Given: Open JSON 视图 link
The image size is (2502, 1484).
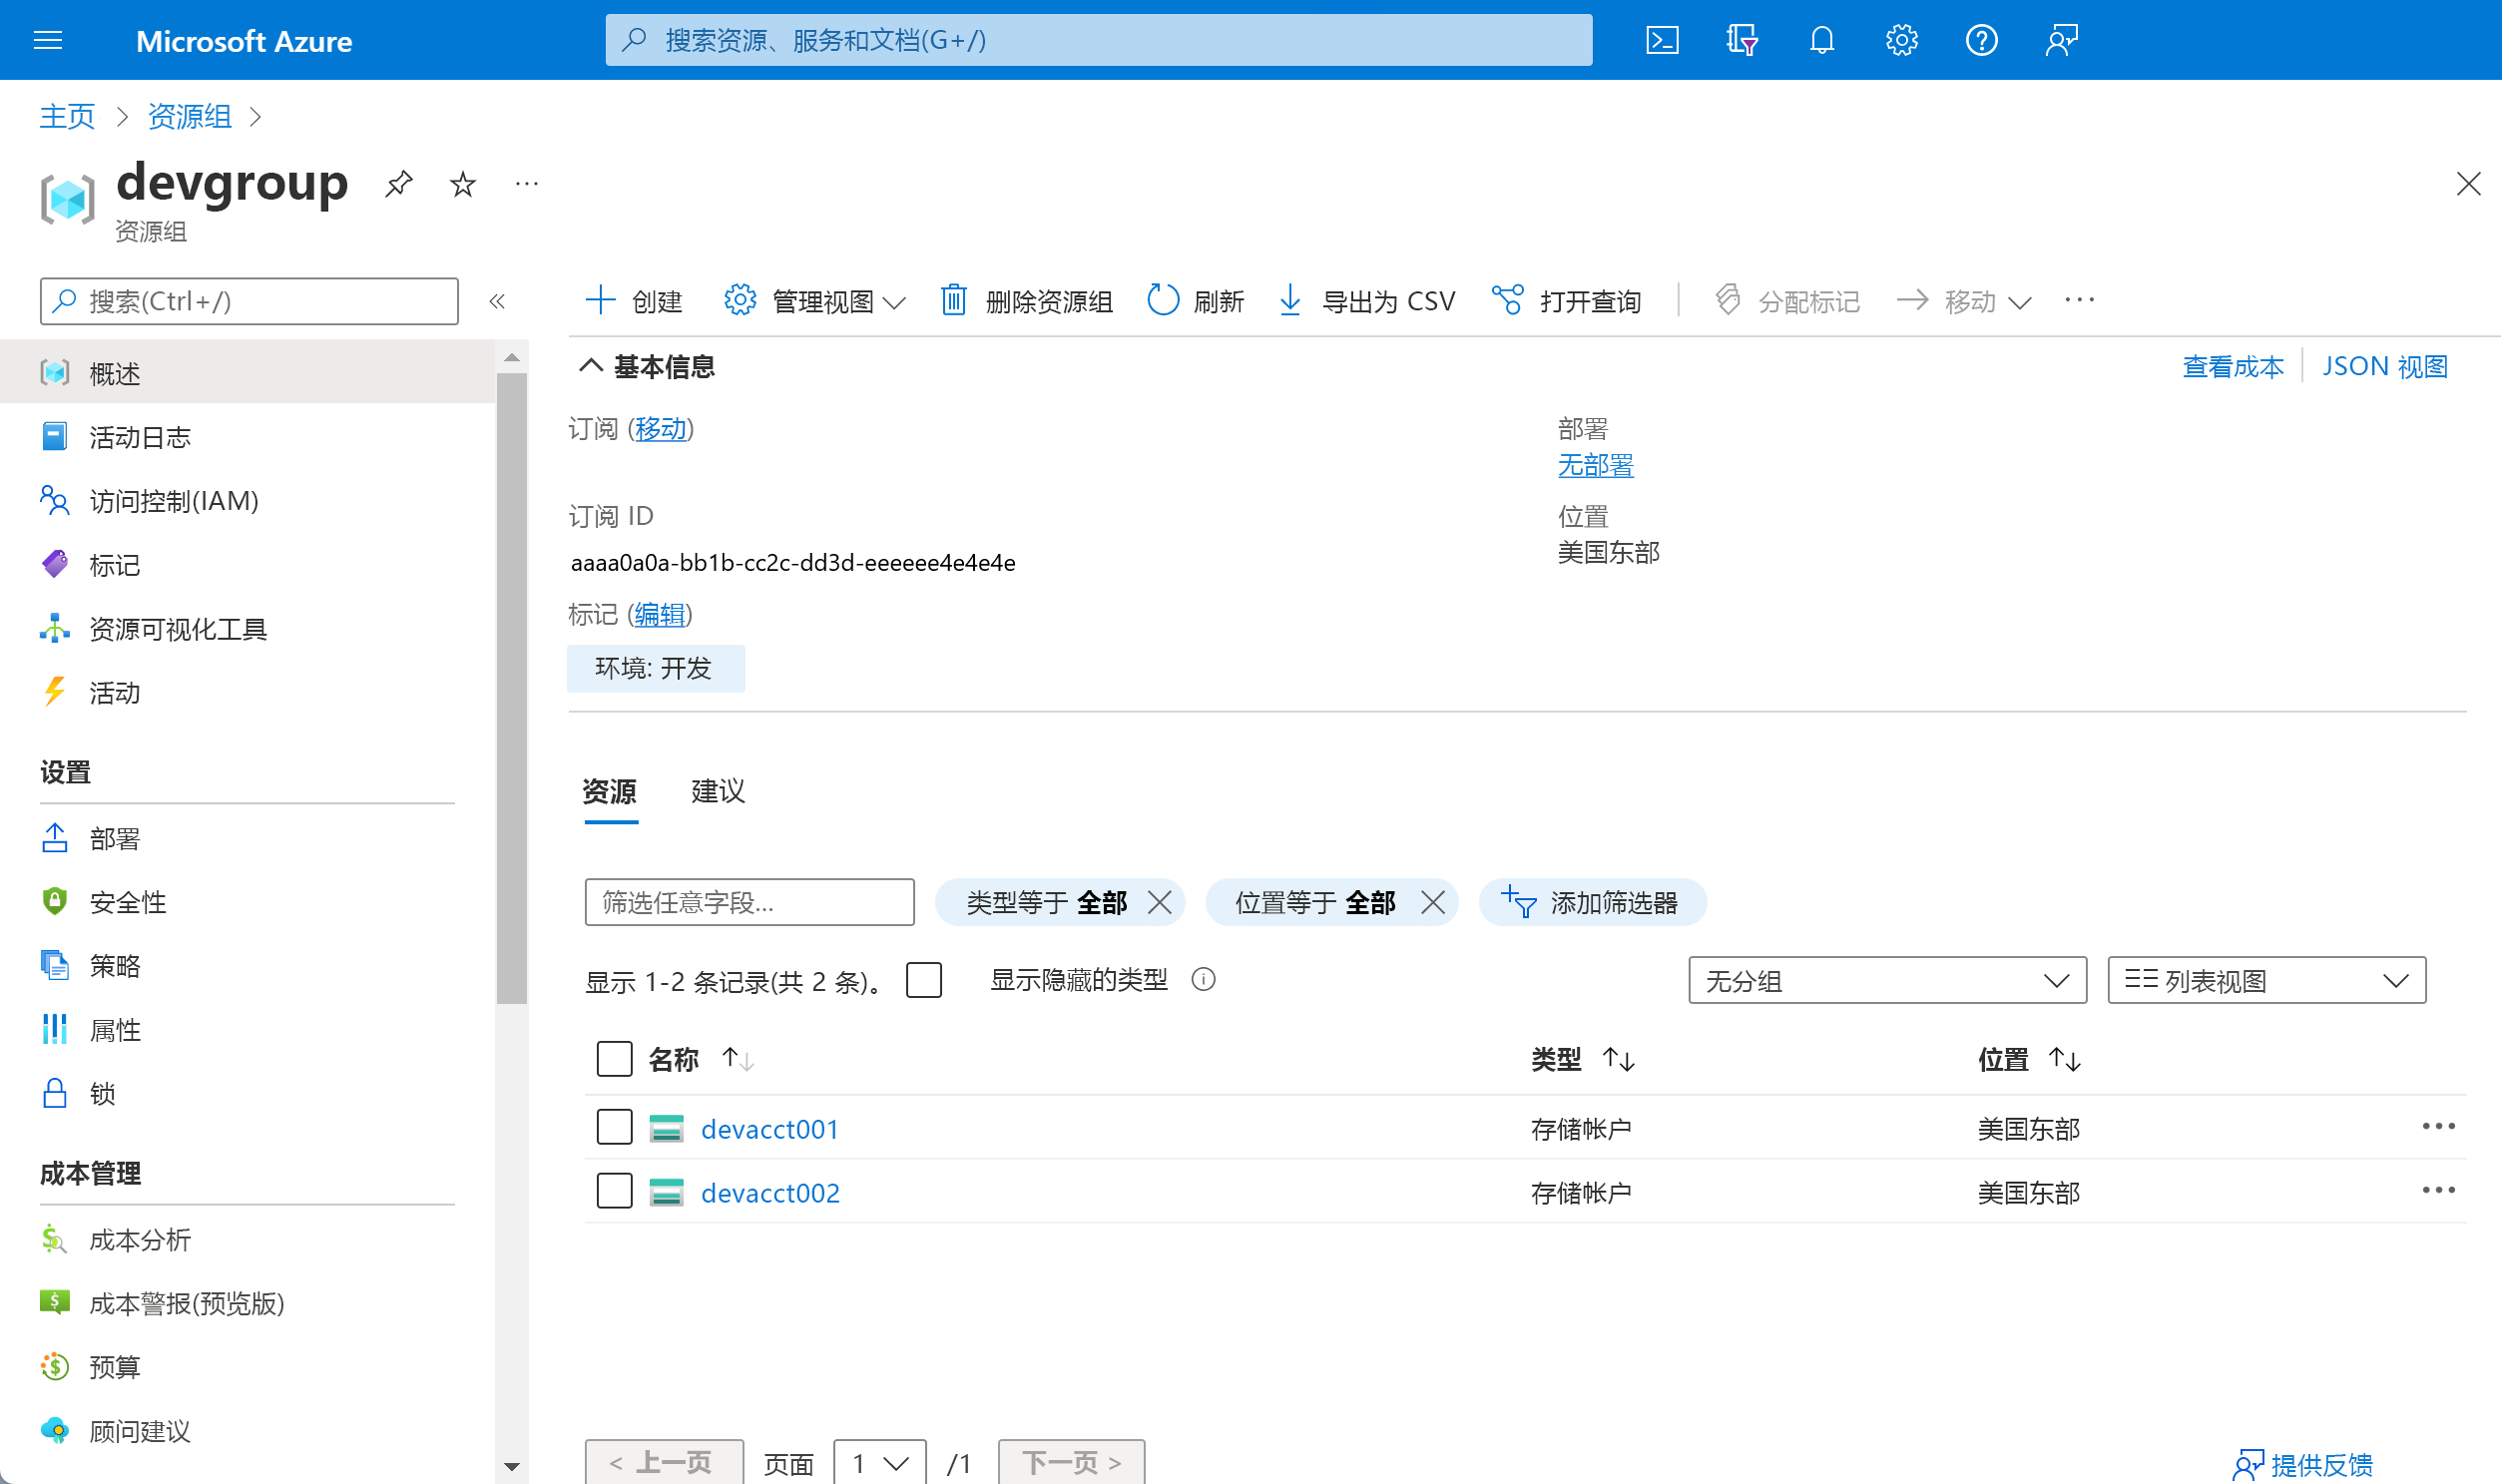Looking at the screenshot, I should point(2385,367).
